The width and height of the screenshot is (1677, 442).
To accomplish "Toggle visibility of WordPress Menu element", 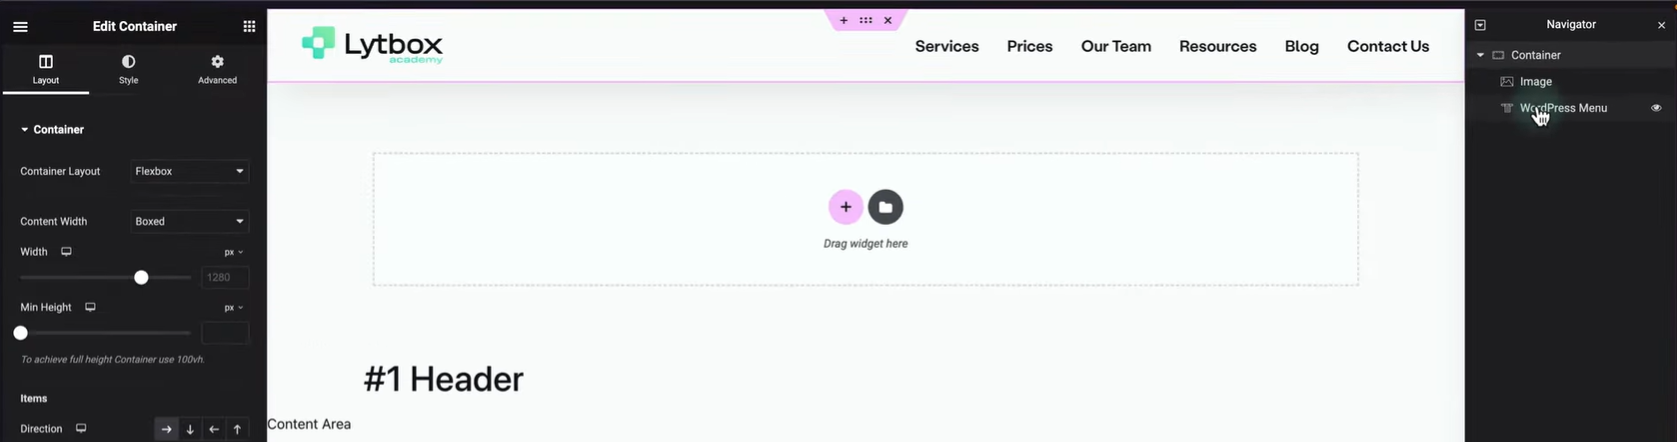I will (1656, 108).
